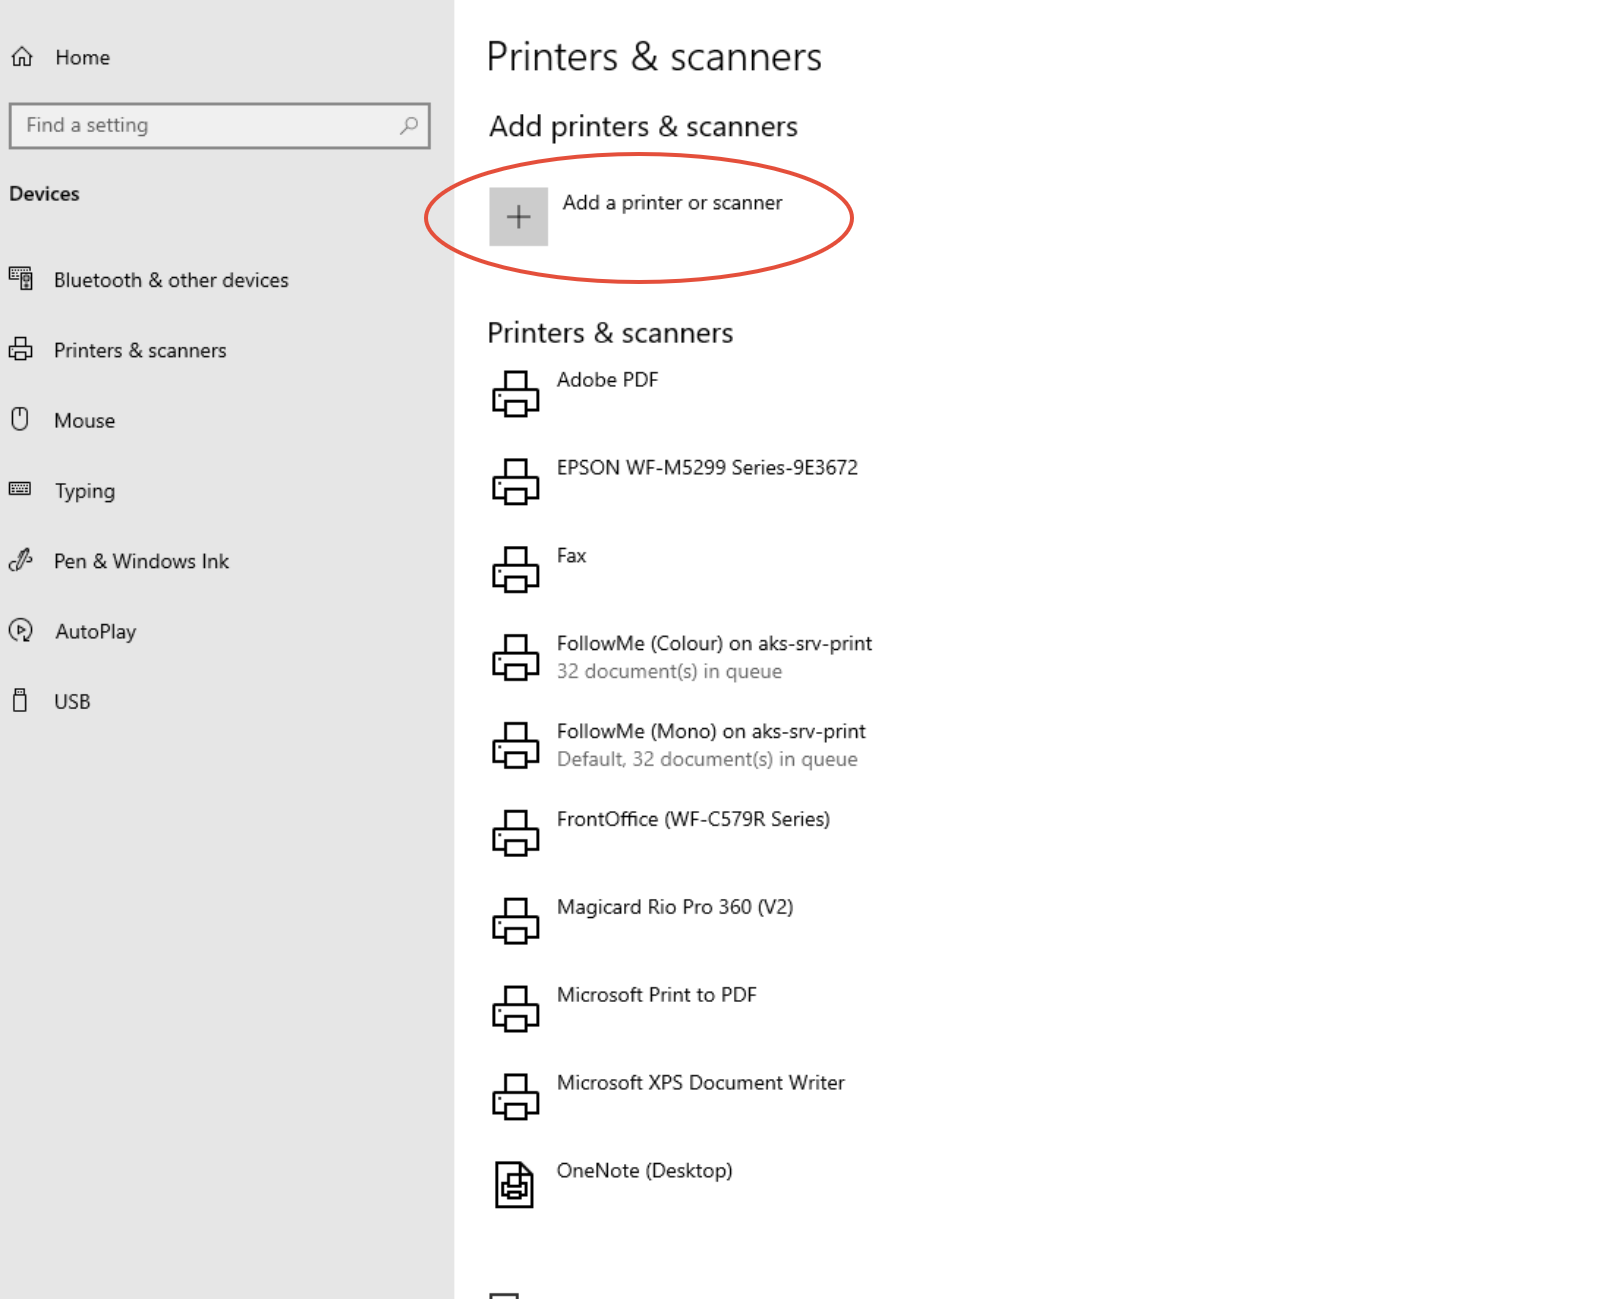This screenshot has width=1612, height=1299.
Task: Select OneNote (Desktop) printer name
Action: pos(644,1171)
